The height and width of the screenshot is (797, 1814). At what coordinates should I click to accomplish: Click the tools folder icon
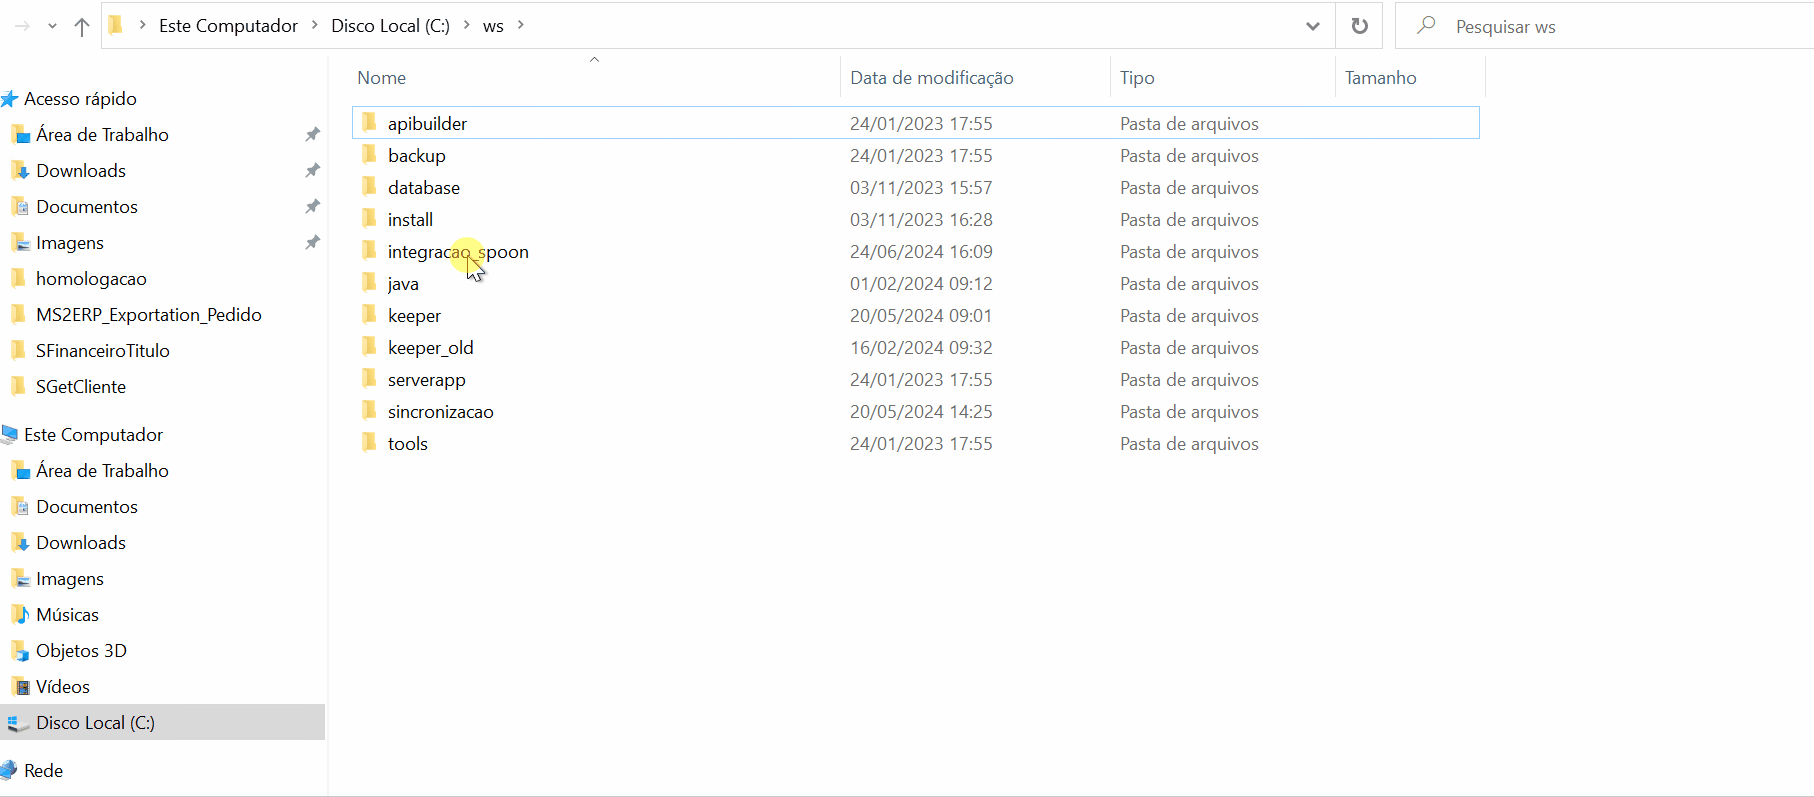point(369,442)
